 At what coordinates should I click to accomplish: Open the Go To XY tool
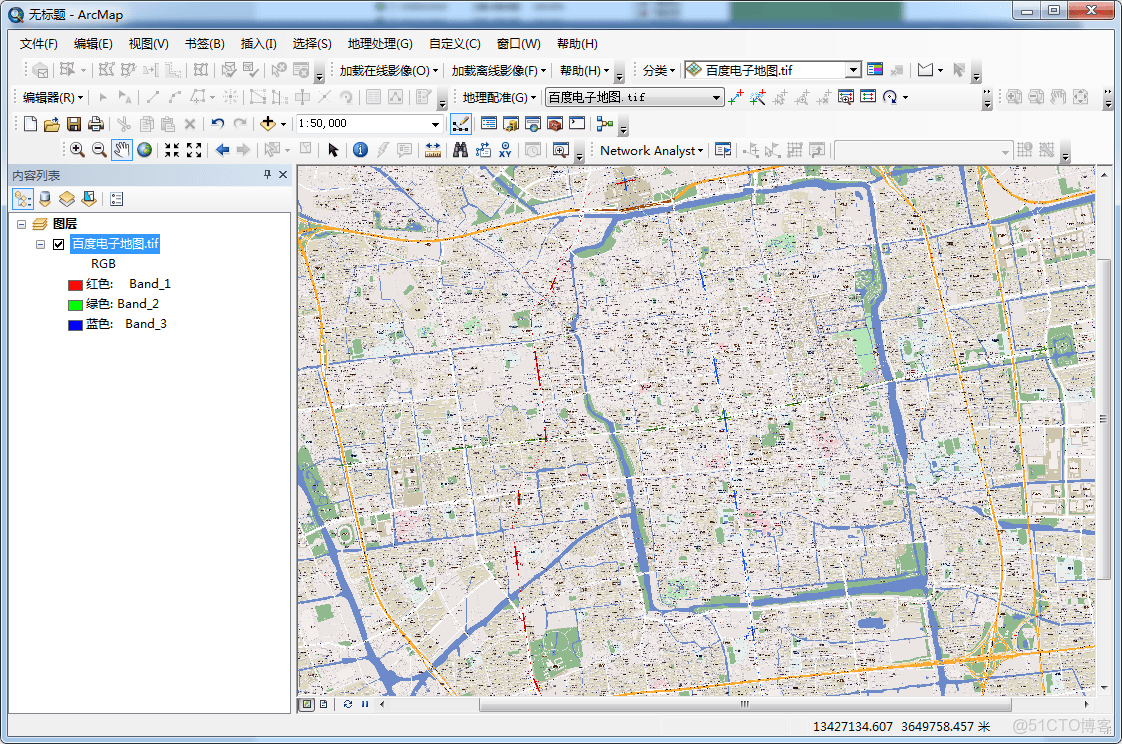pyautogui.click(x=507, y=149)
